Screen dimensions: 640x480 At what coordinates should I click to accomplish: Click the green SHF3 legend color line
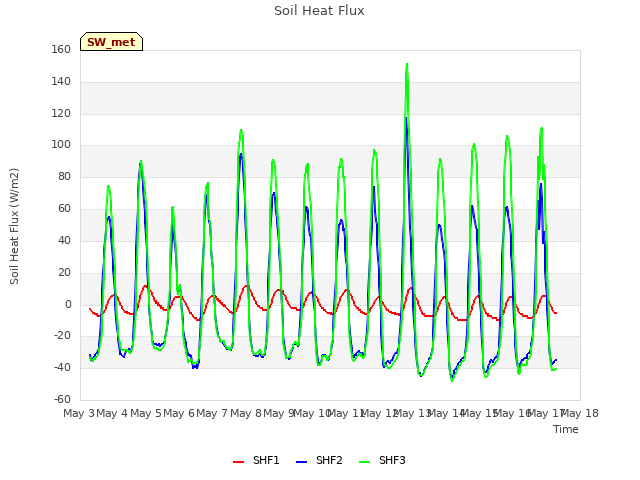point(364,462)
